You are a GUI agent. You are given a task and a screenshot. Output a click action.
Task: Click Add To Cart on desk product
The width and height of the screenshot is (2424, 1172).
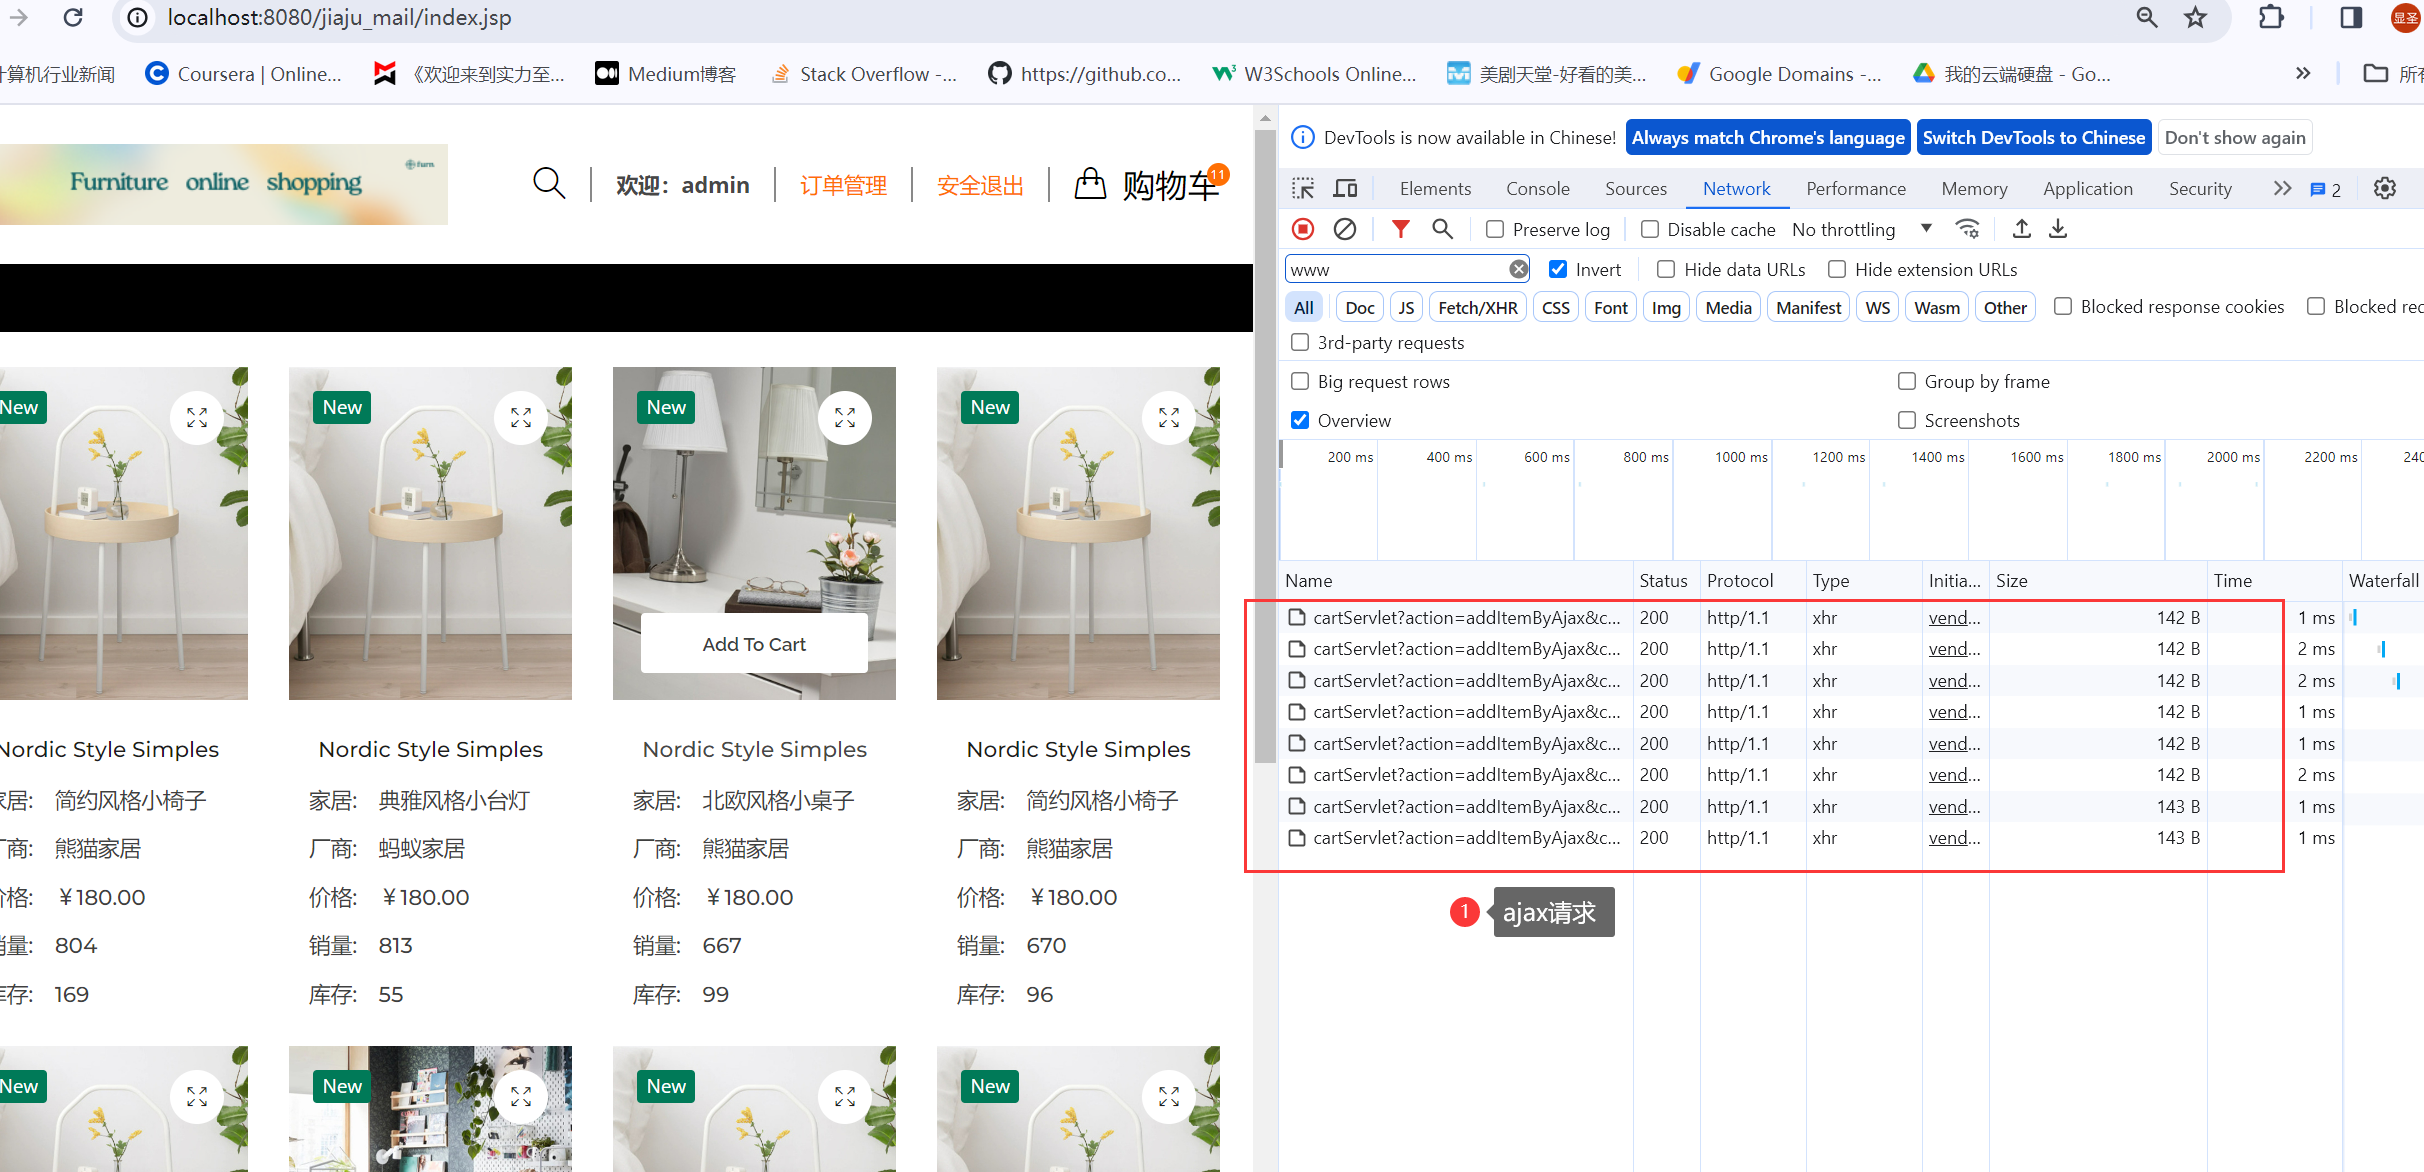tap(754, 644)
